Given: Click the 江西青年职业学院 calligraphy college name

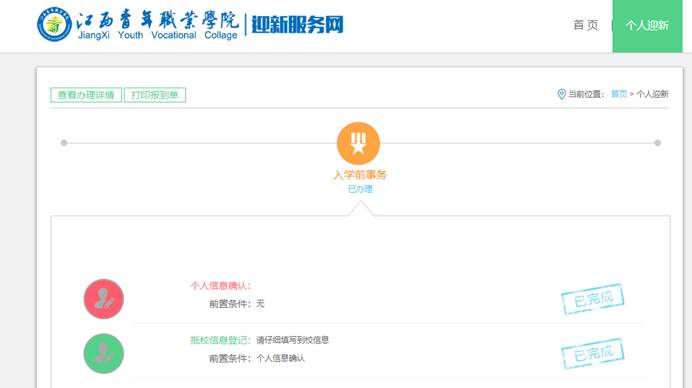Looking at the screenshot, I should 158,19.
